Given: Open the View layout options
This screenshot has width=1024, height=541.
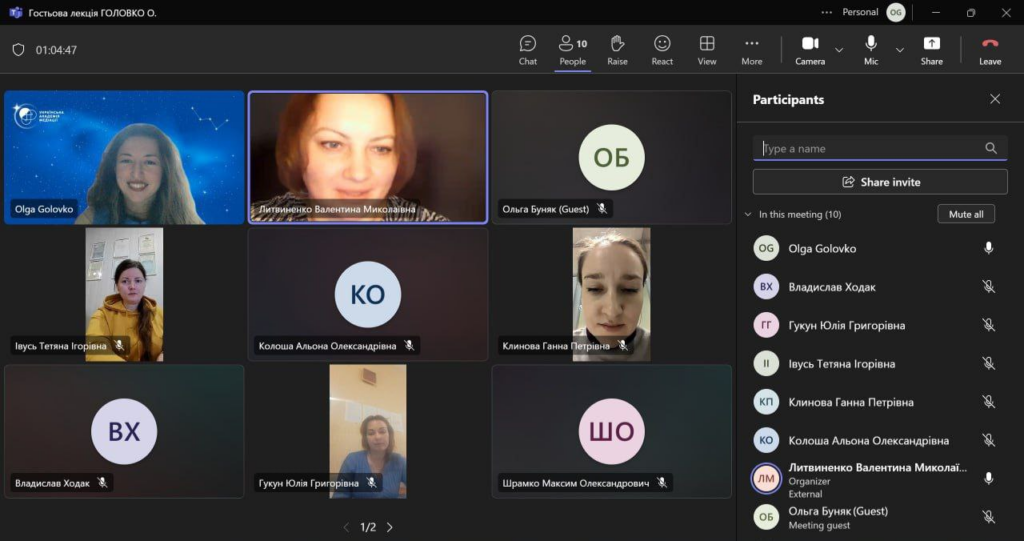Looking at the screenshot, I should tap(707, 49).
